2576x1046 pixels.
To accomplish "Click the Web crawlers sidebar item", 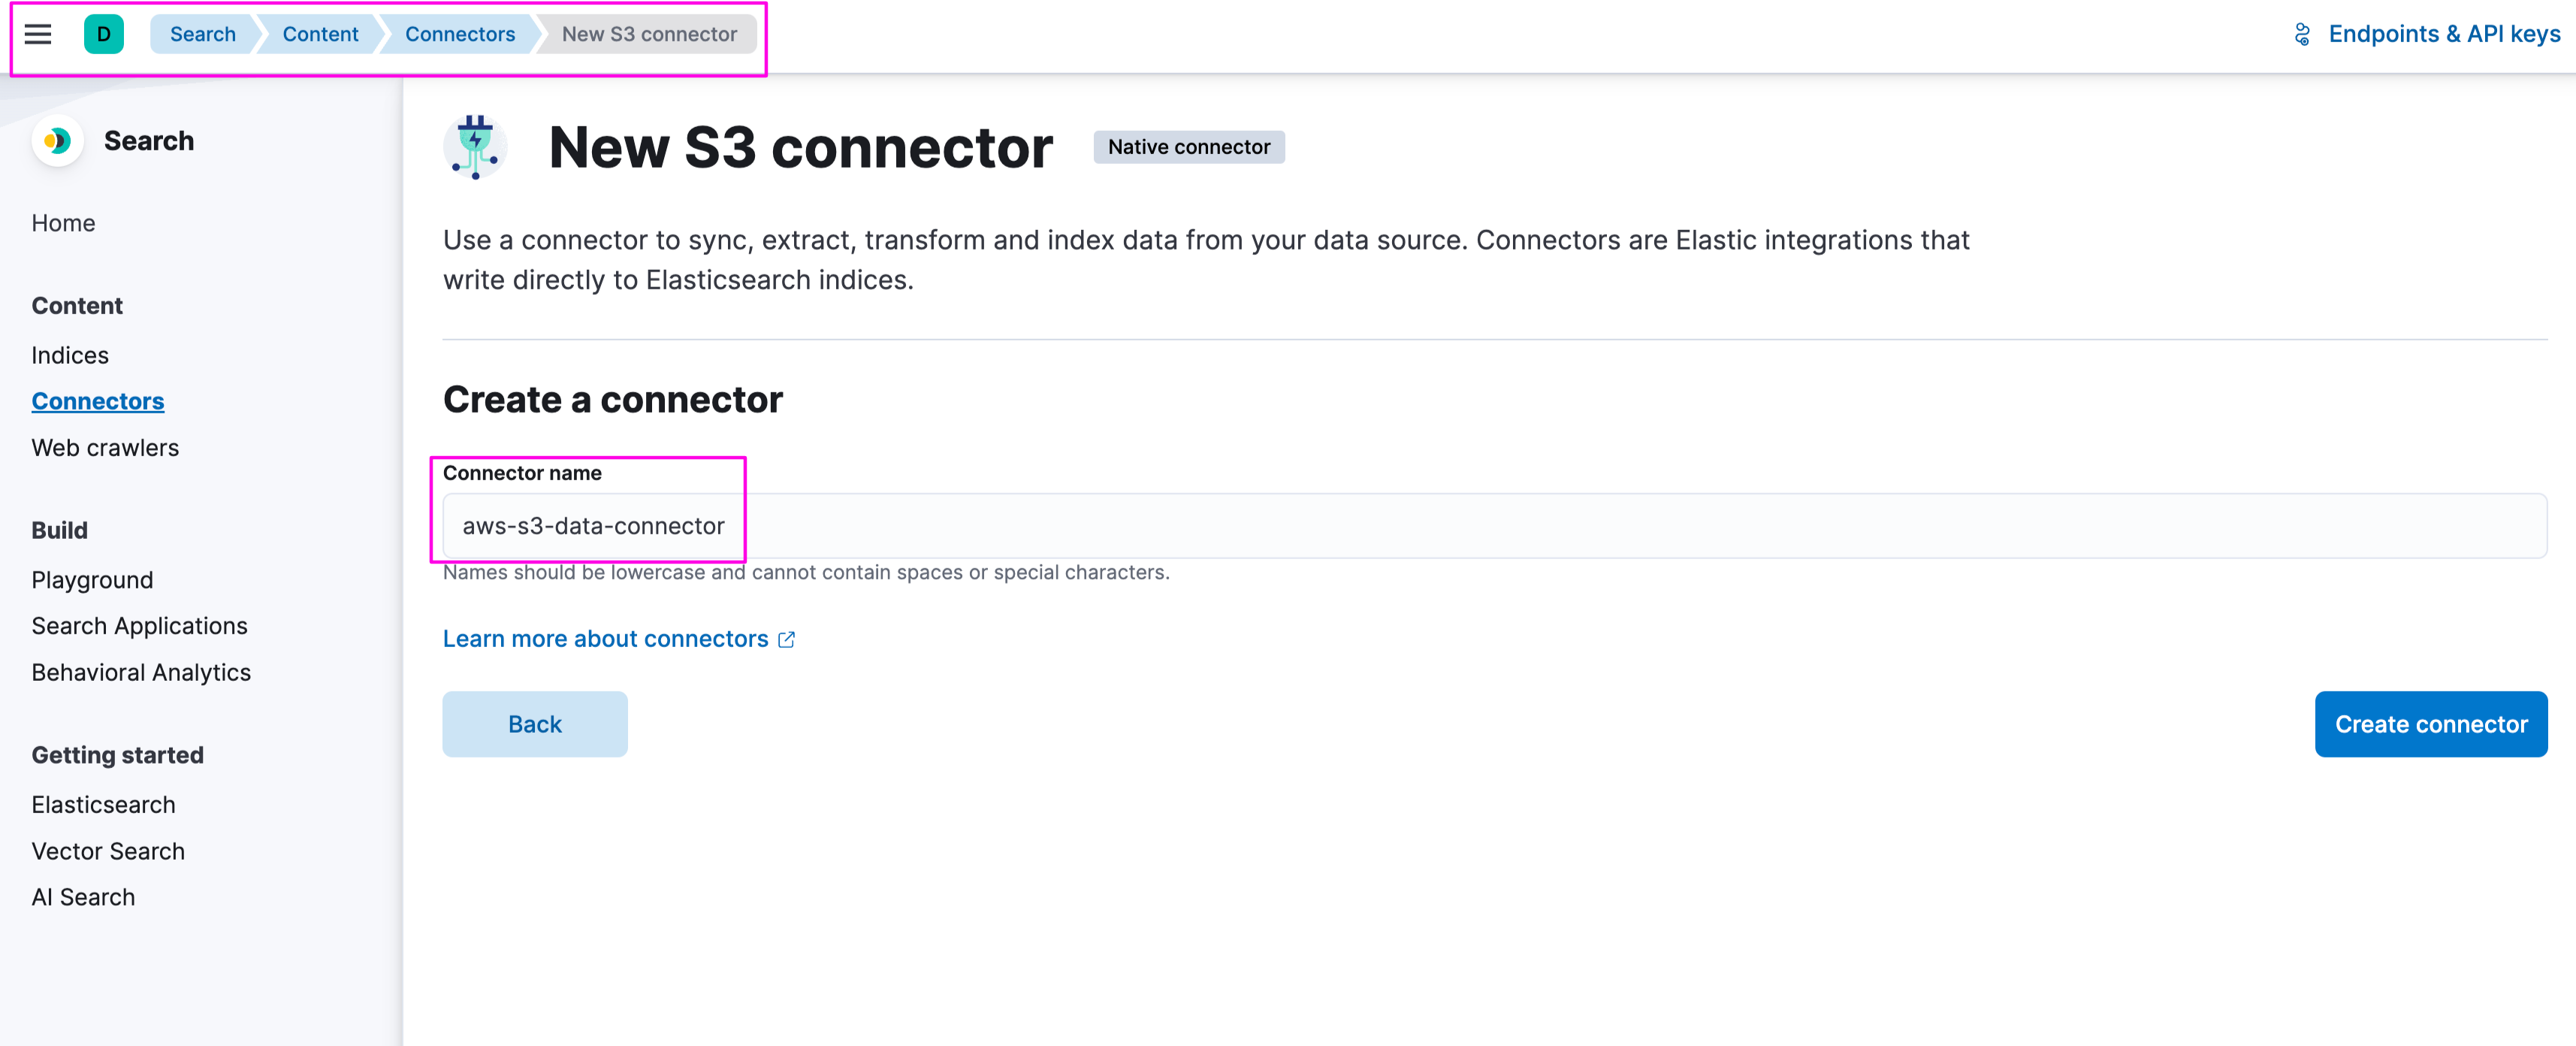I will (107, 446).
